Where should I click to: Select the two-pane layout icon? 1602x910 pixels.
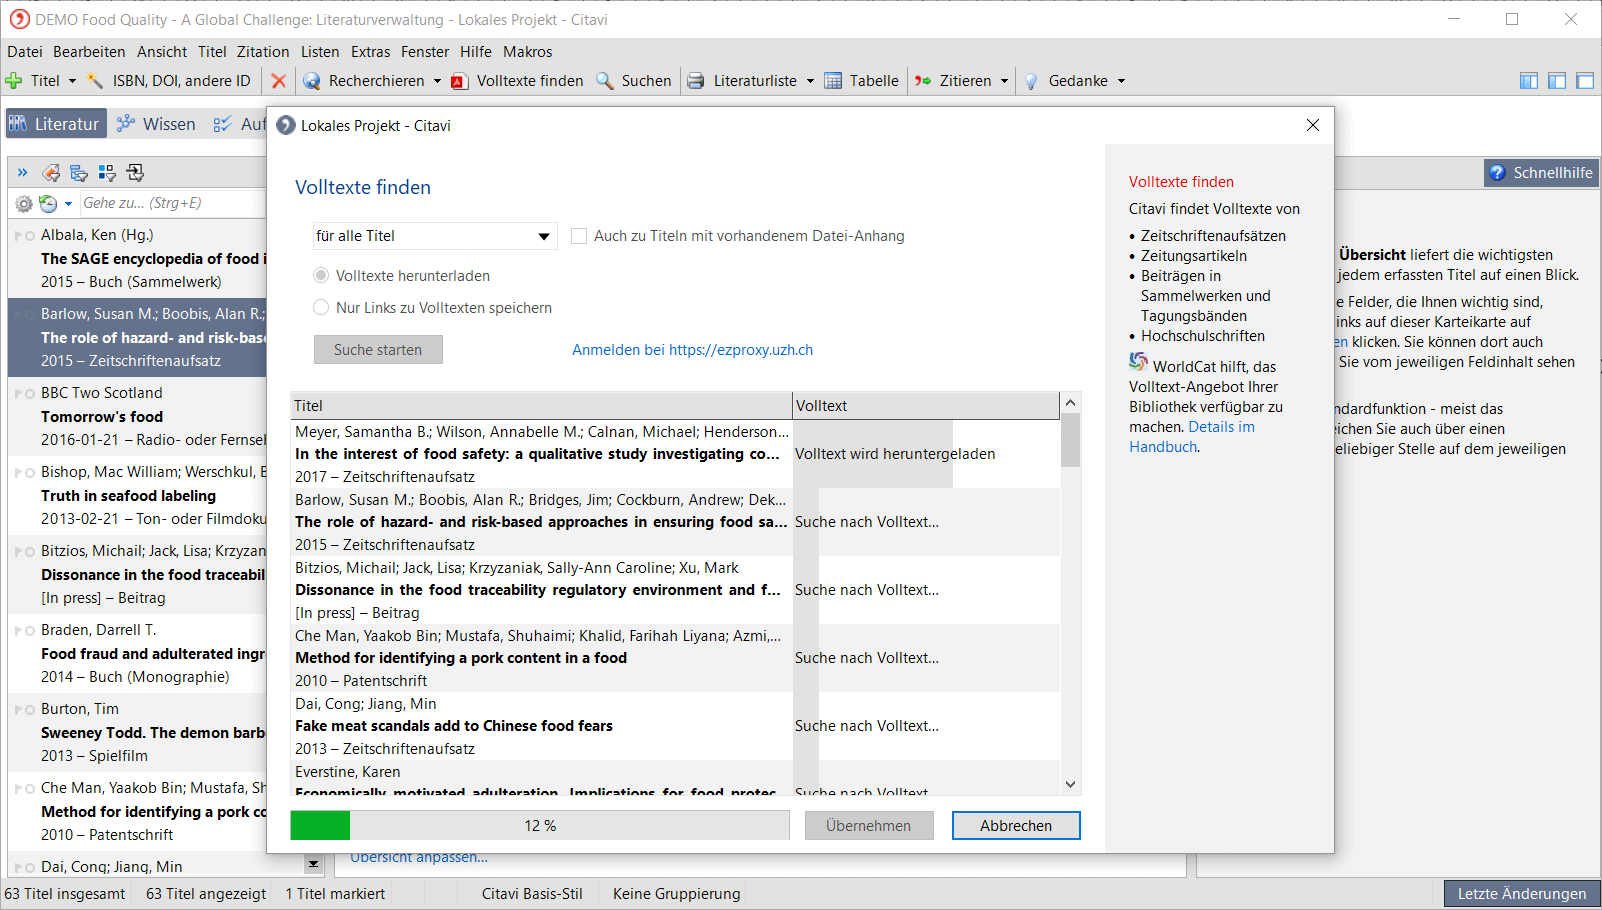1557,81
